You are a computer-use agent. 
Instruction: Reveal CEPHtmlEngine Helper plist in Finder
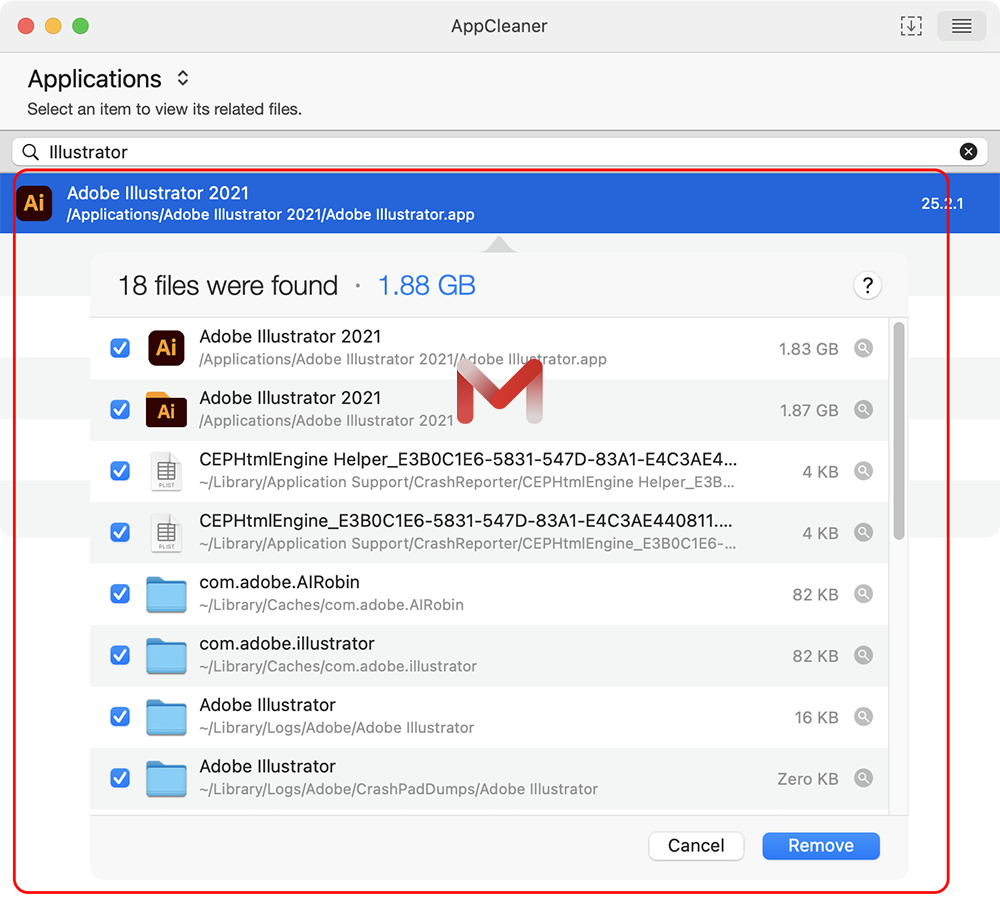pyautogui.click(x=863, y=471)
